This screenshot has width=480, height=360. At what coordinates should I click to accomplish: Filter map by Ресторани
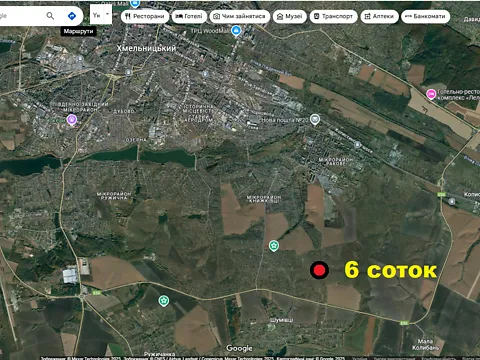pos(145,16)
